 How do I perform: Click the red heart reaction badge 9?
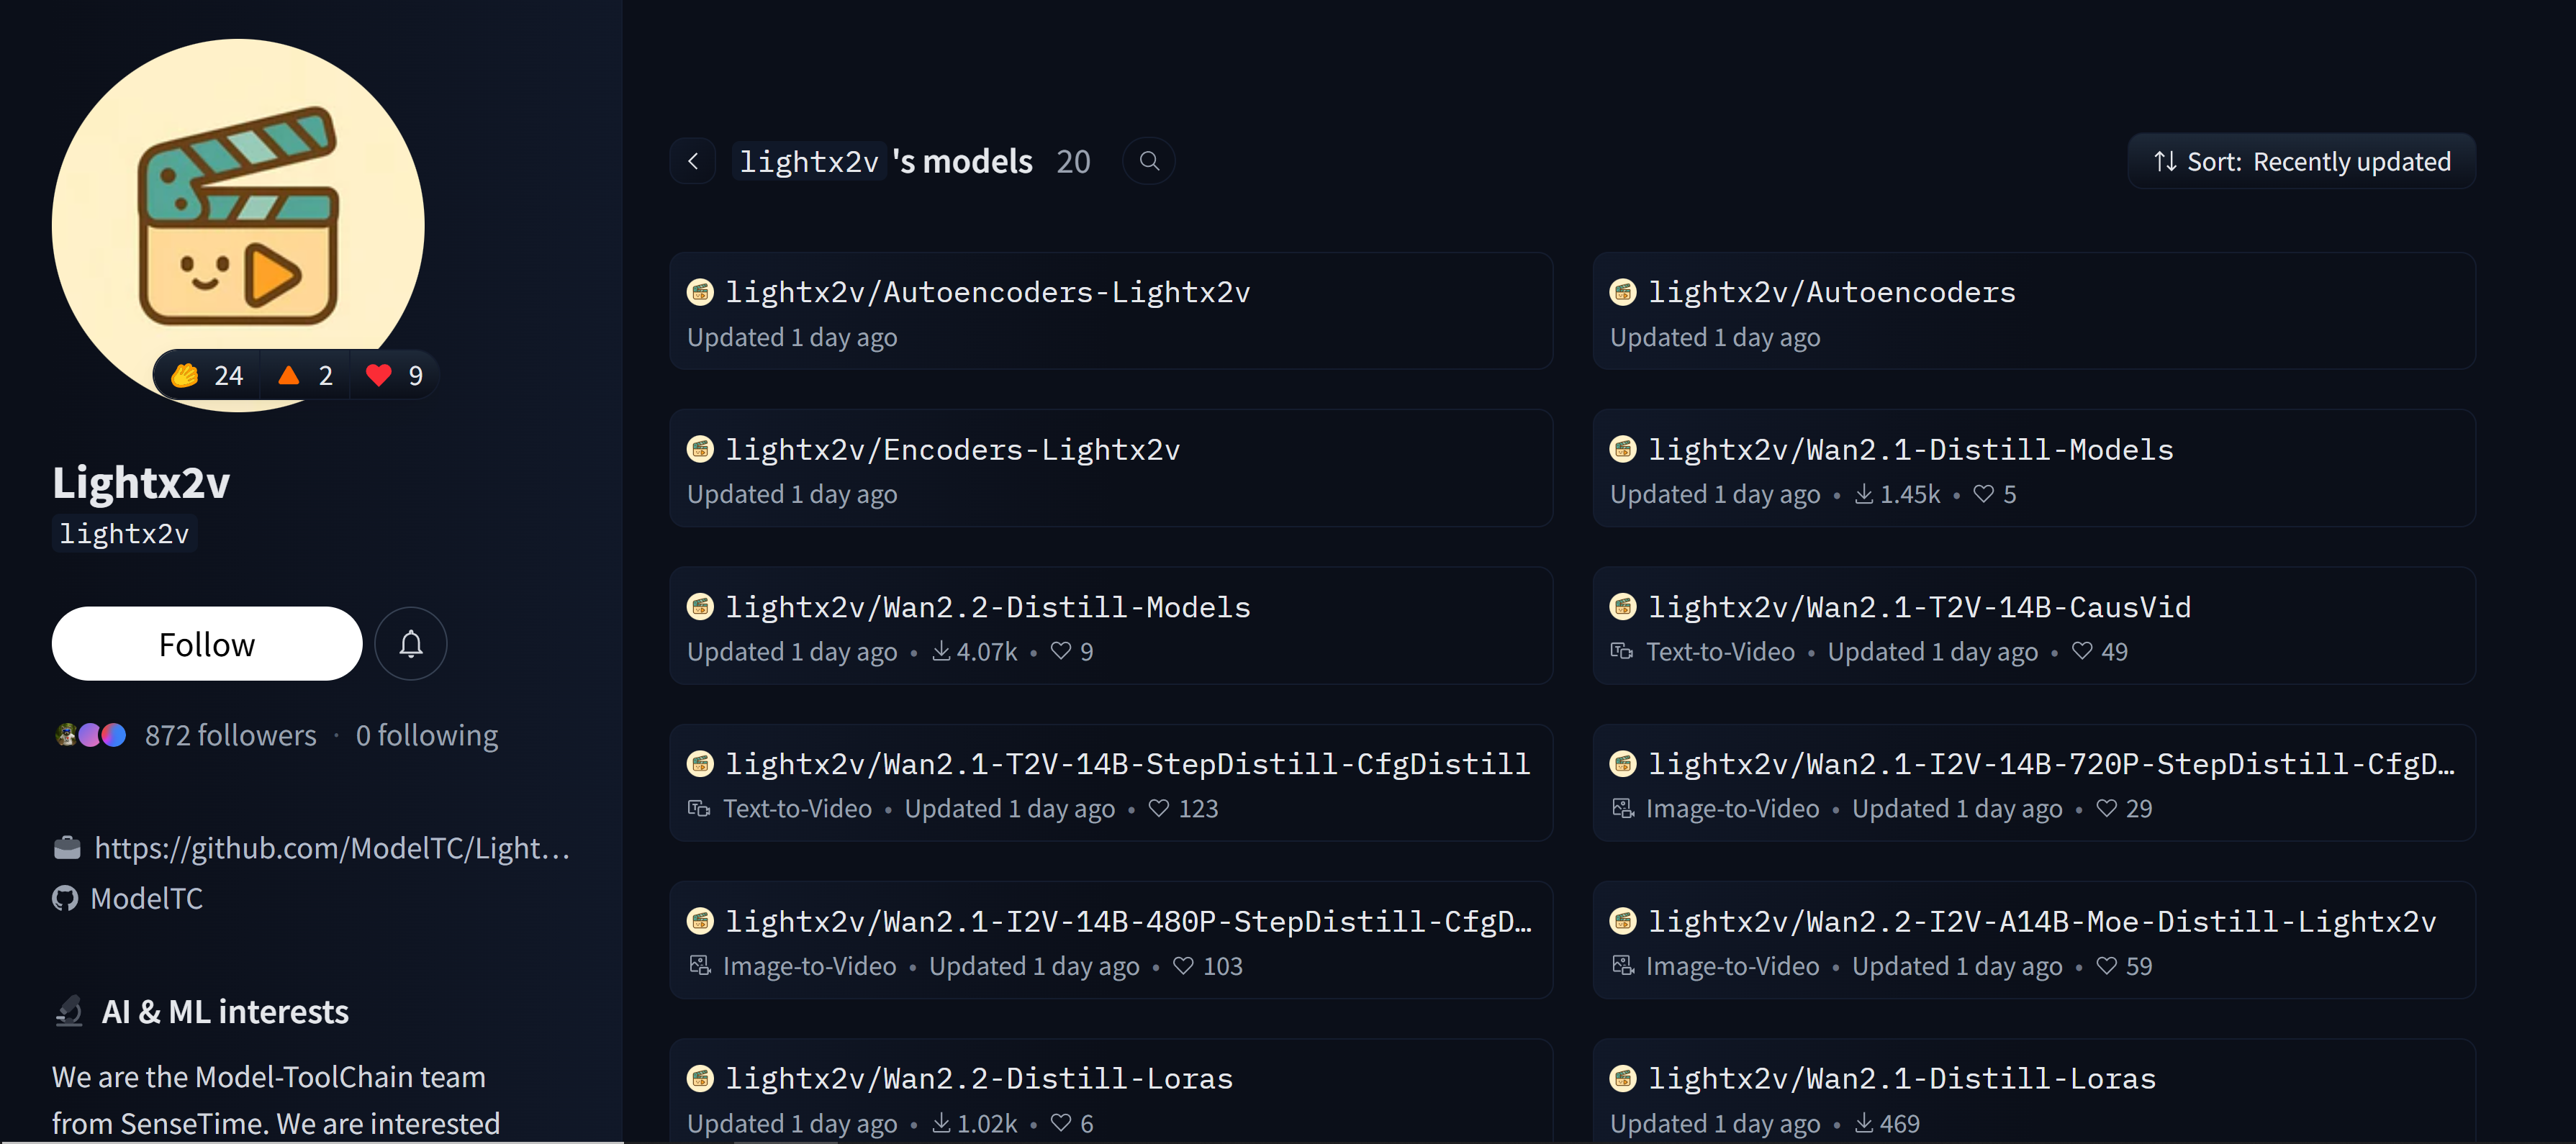tap(394, 376)
